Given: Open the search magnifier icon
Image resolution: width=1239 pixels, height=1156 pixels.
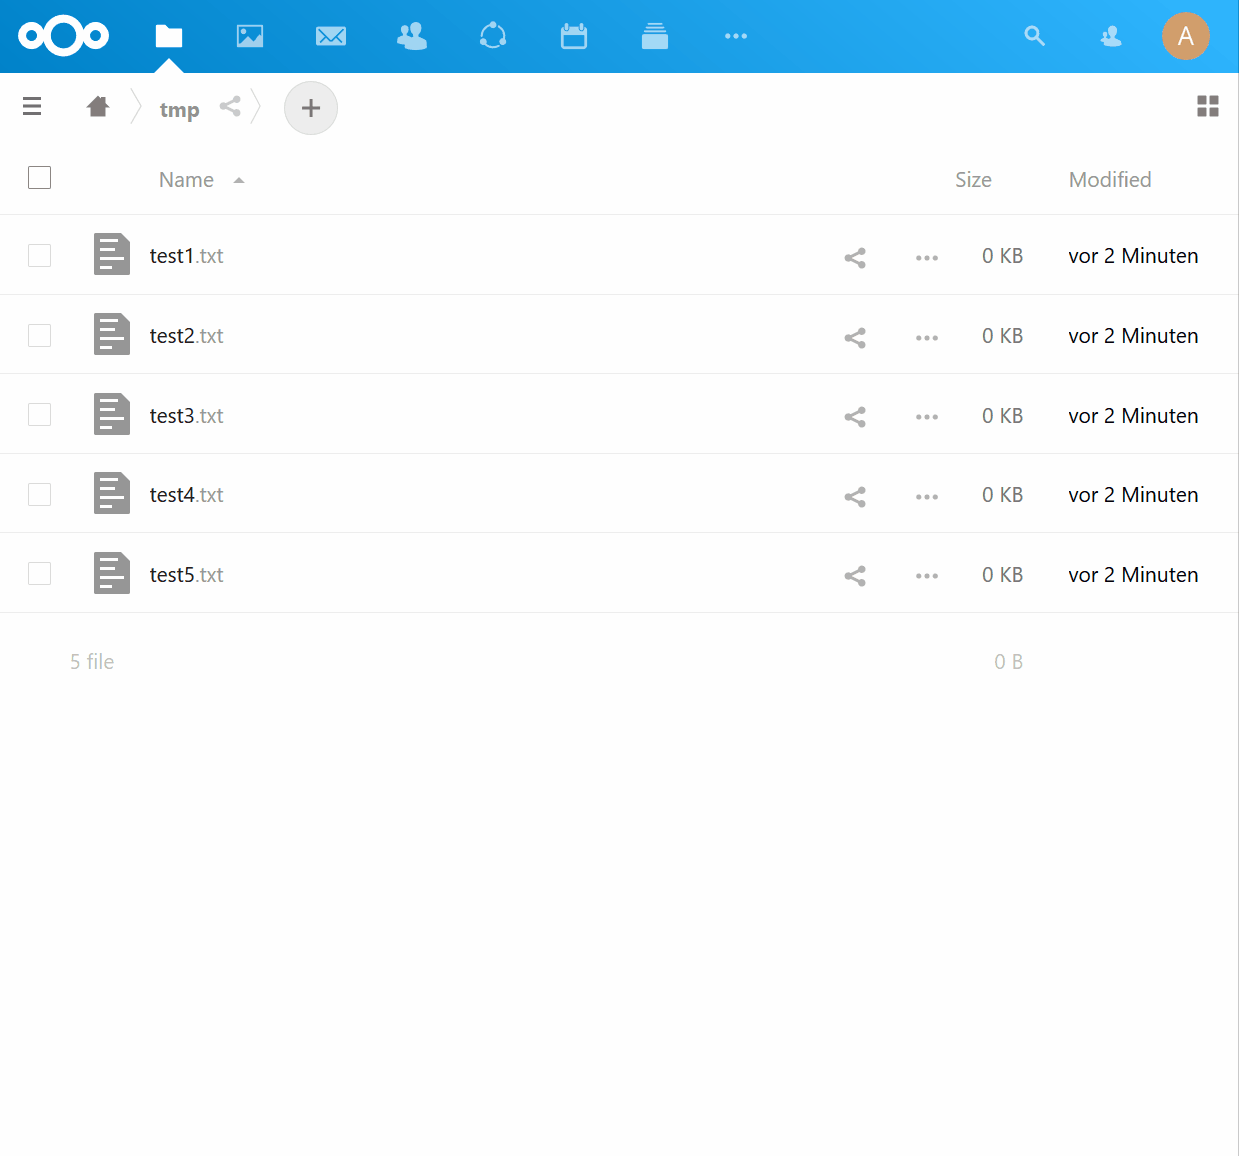Looking at the screenshot, I should coord(1035,36).
